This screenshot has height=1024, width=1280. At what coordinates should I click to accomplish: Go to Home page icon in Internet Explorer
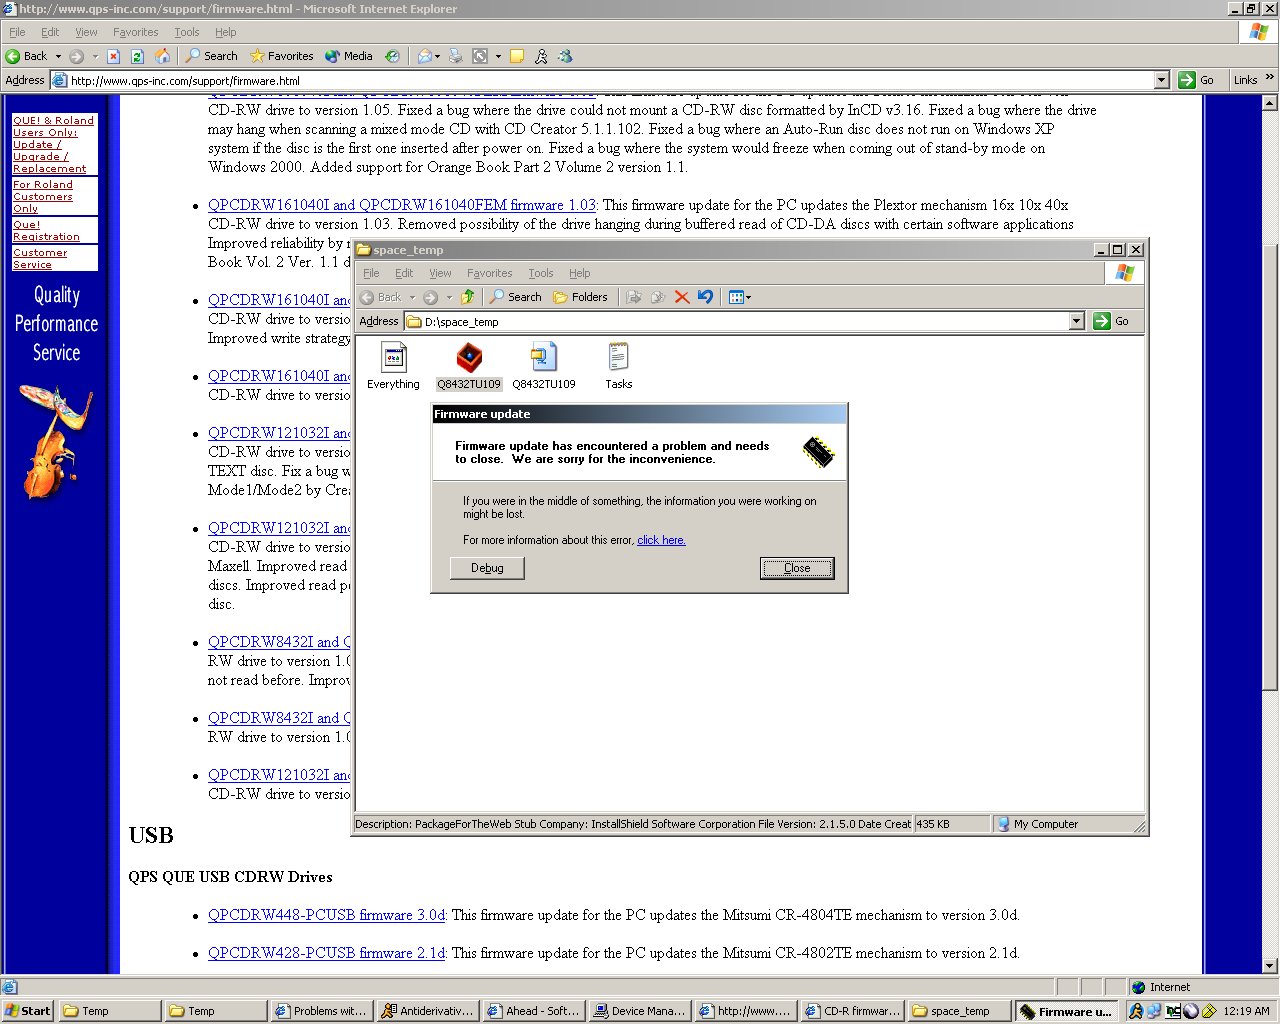tap(162, 56)
